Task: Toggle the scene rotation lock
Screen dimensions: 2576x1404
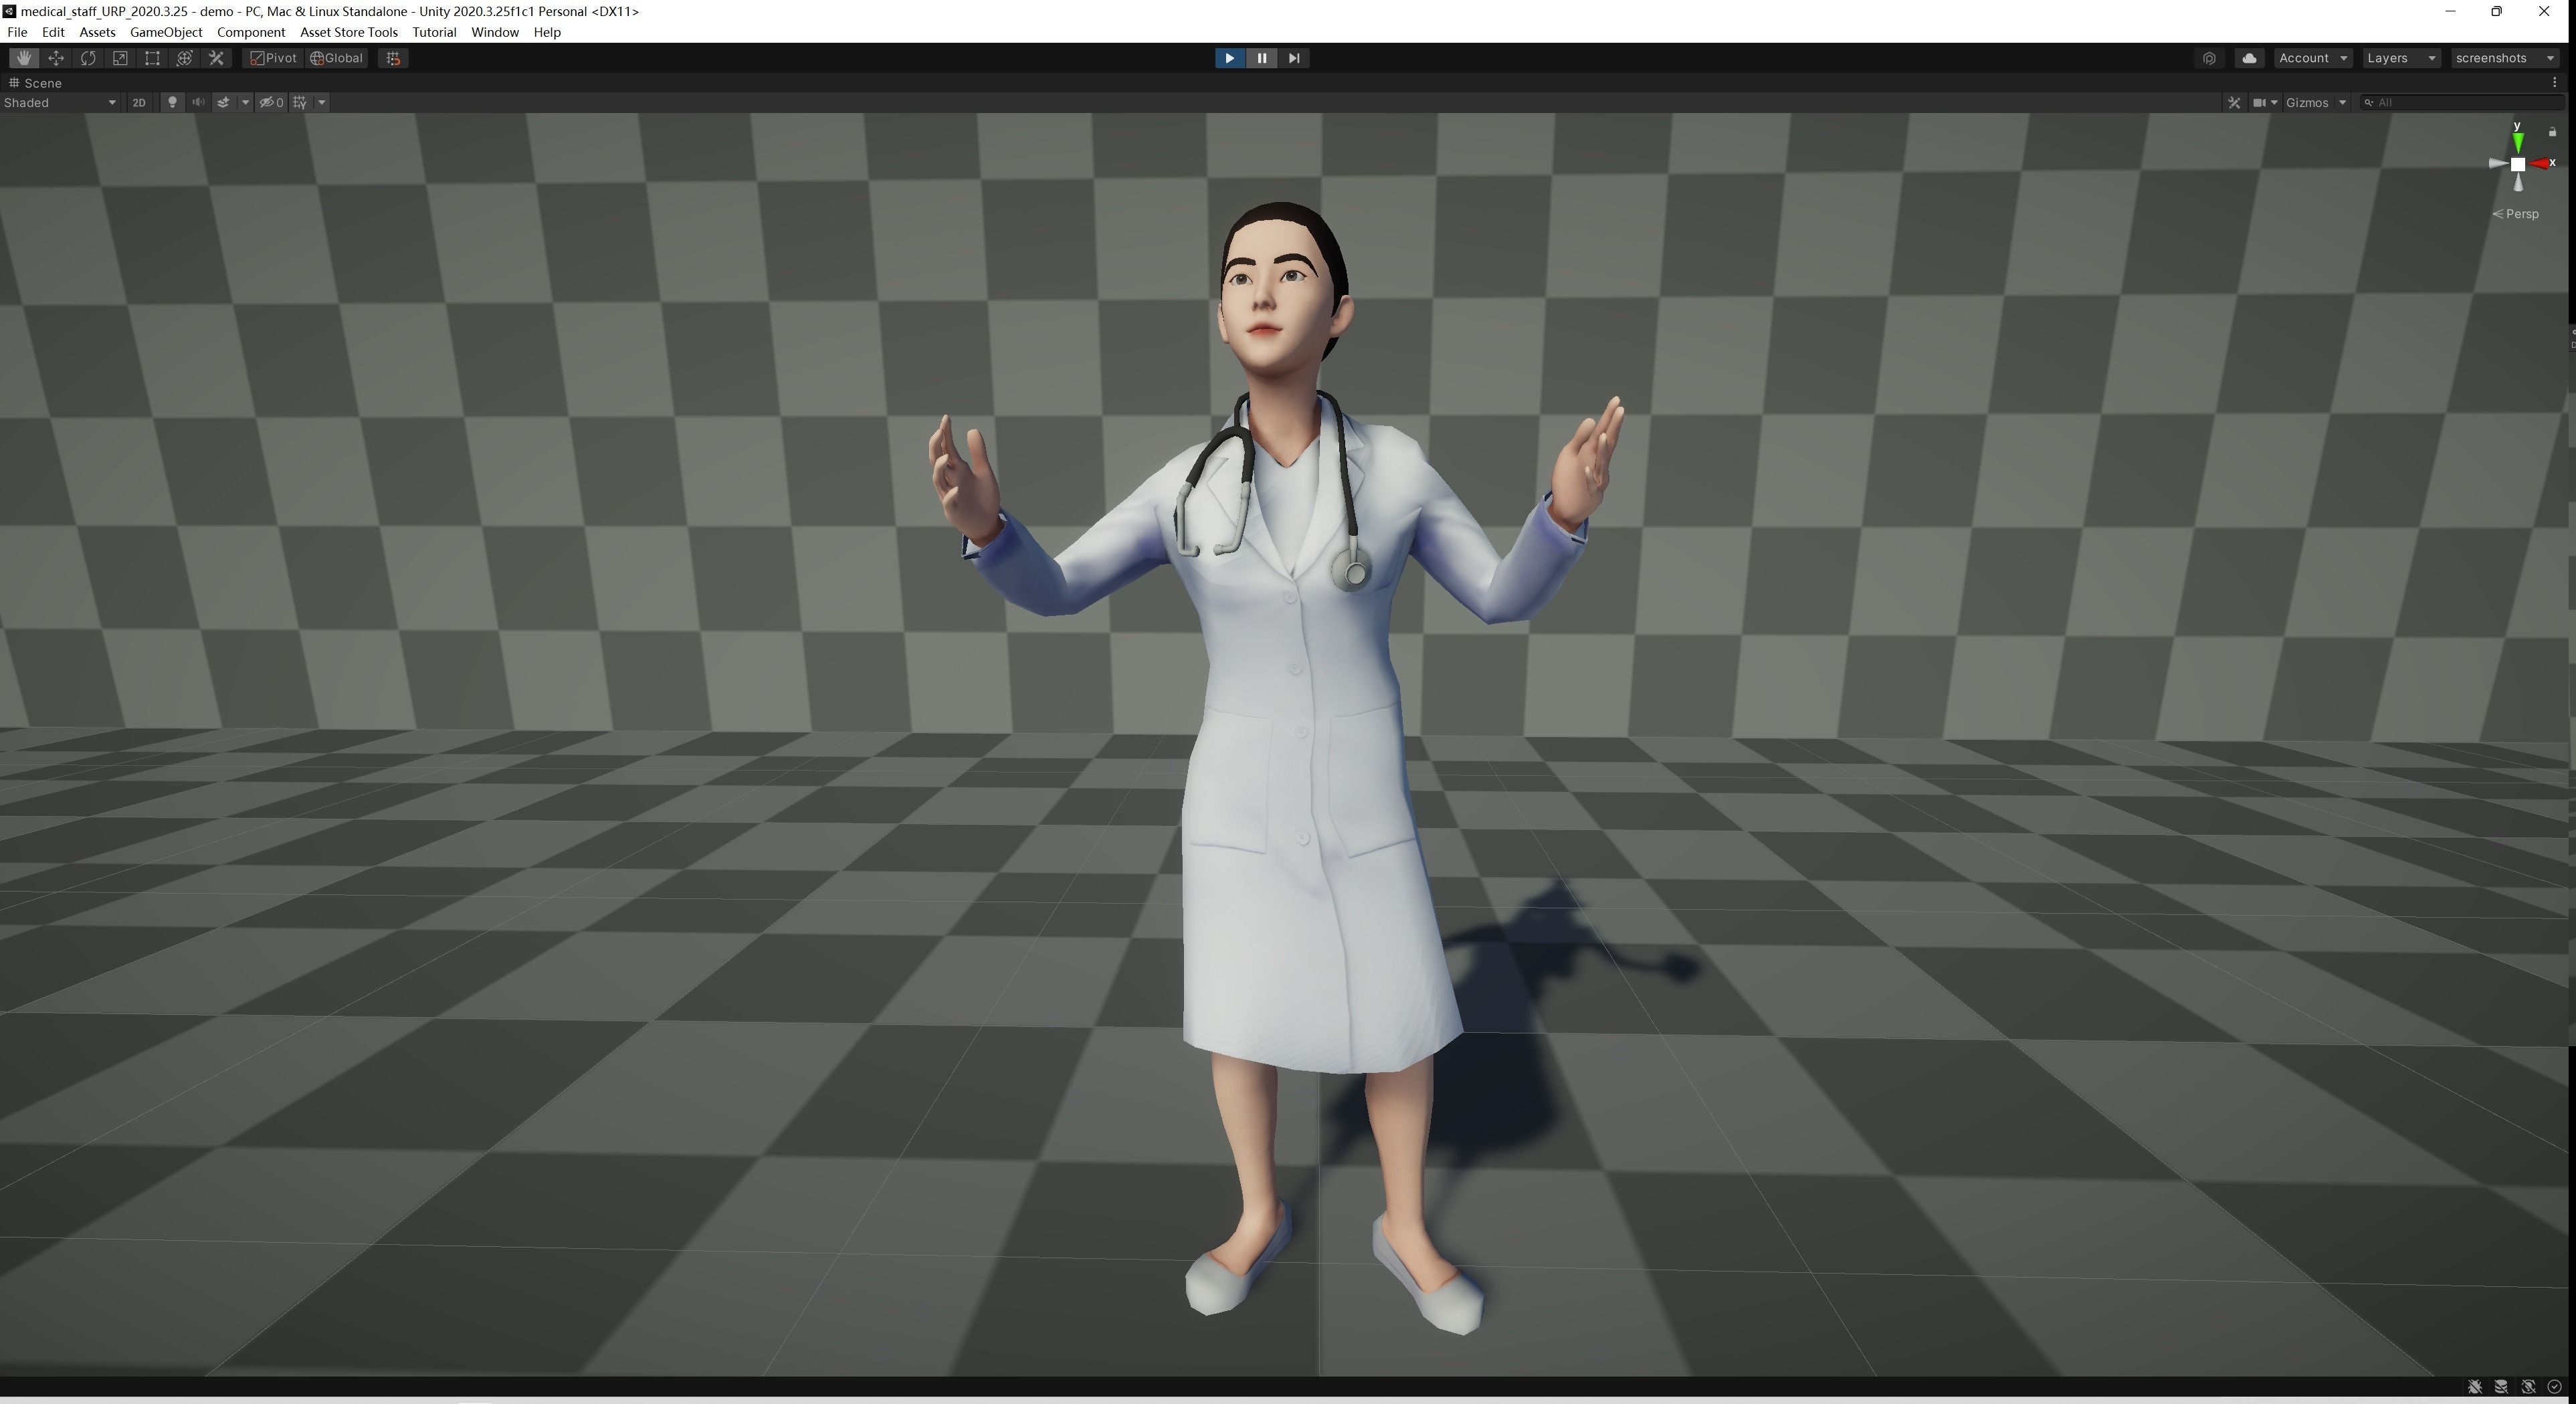Action: coord(2552,132)
